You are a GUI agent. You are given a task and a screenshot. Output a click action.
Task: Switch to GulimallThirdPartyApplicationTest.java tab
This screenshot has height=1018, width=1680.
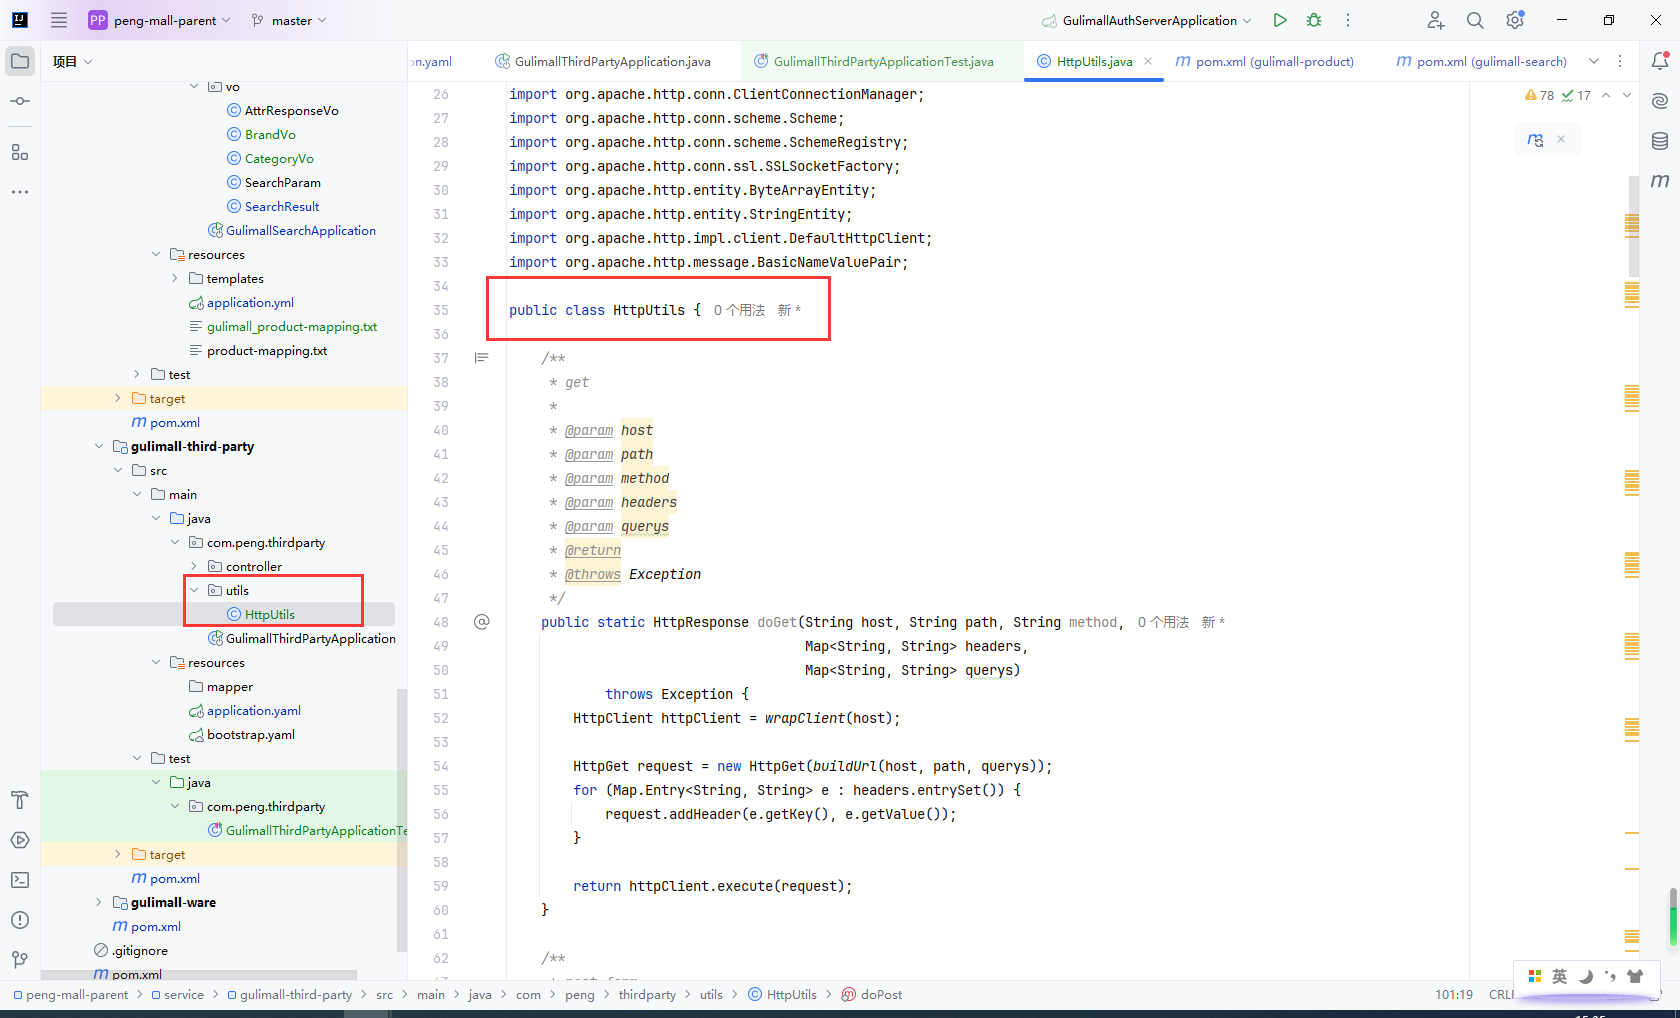(874, 61)
